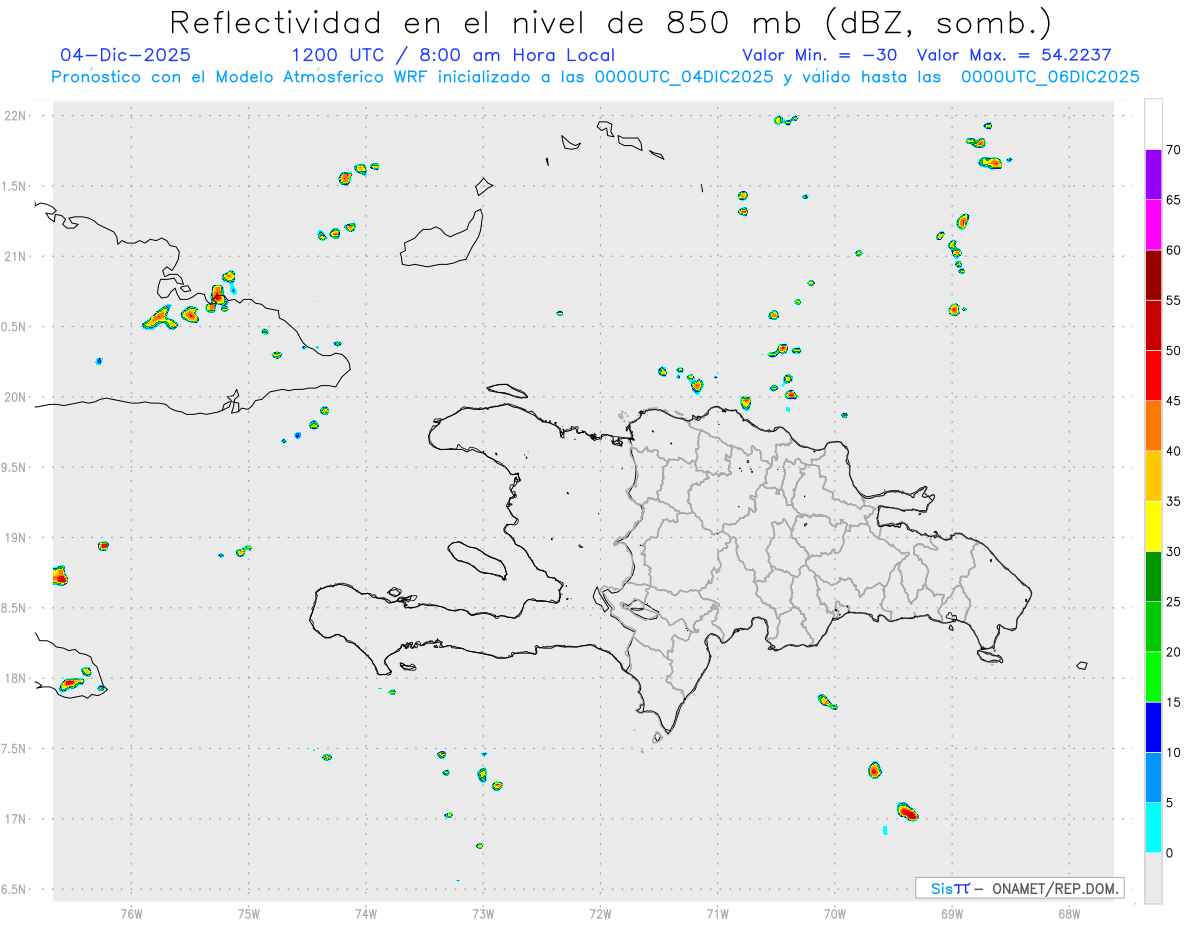Click the dark blue 10-15 dBZ color band

click(1153, 727)
